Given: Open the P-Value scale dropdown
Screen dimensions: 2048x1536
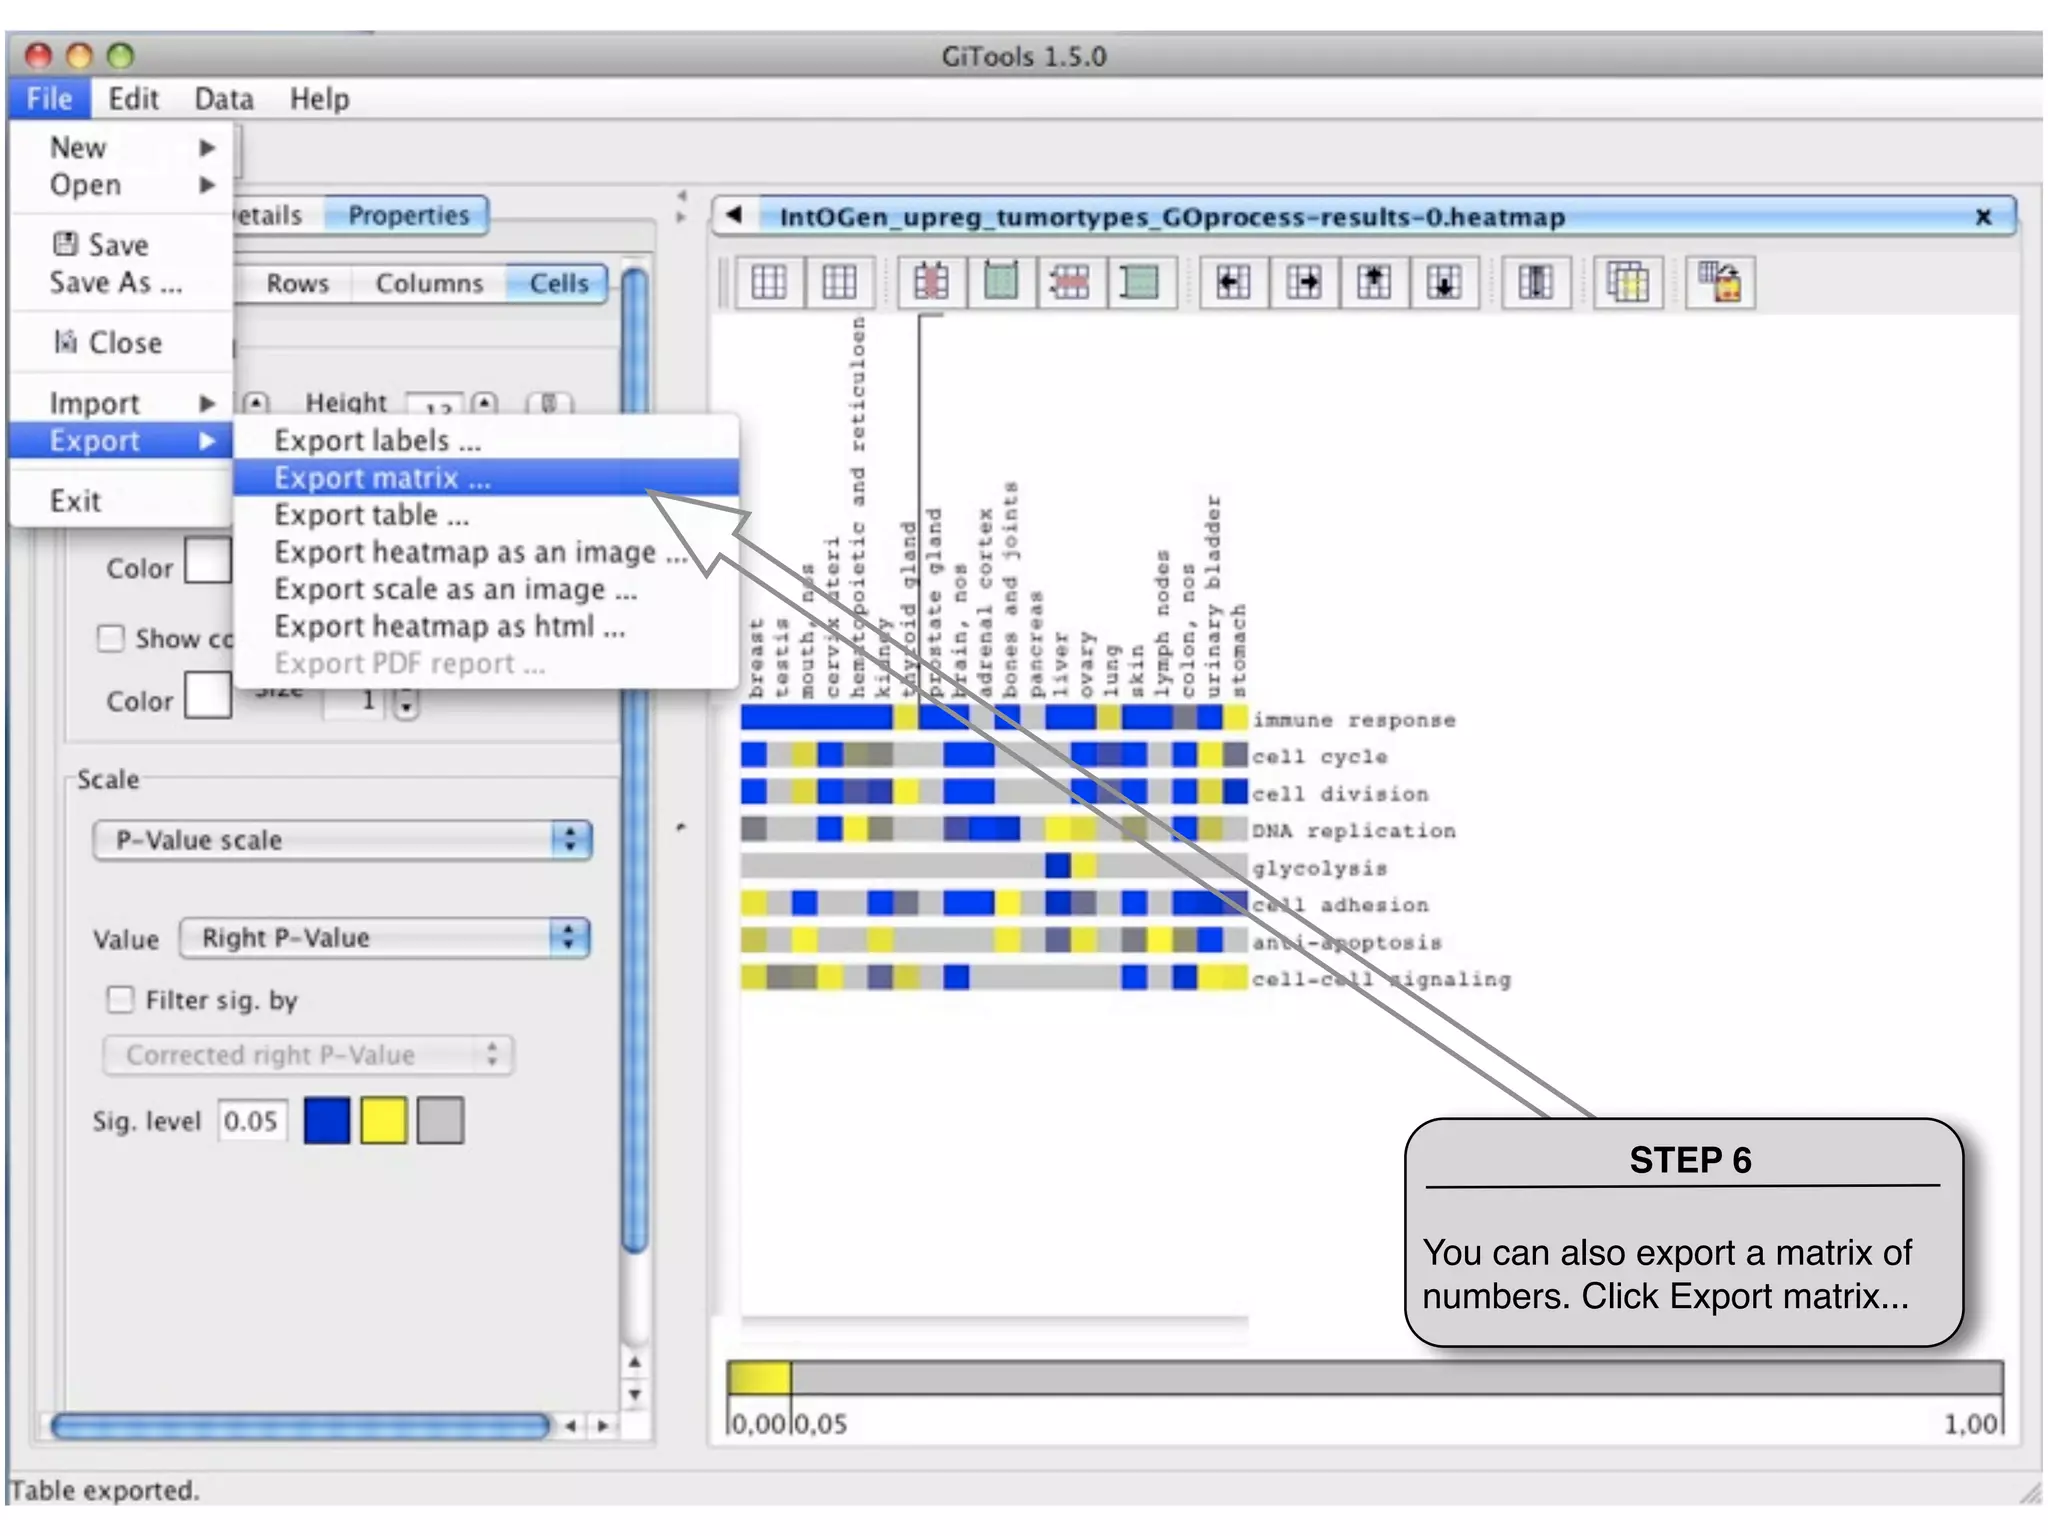Looking at the screenshot, I should tap(342, 840).
